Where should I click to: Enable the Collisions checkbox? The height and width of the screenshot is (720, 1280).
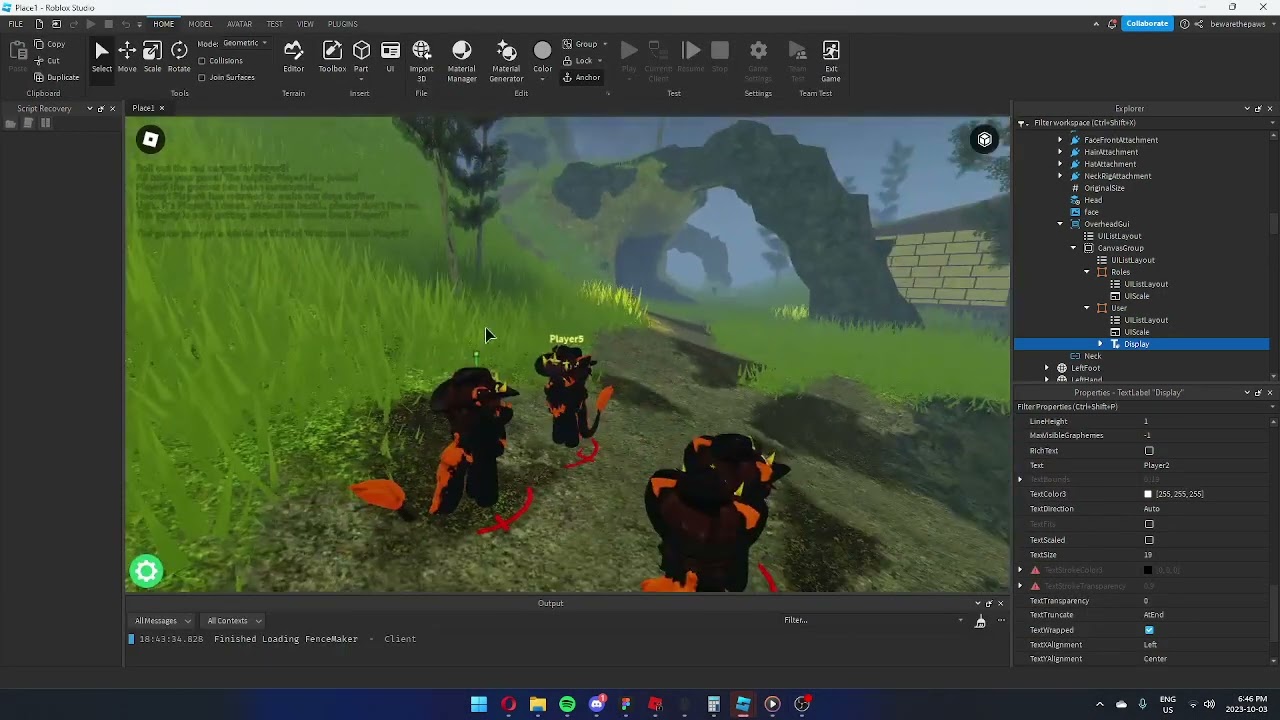click(202, 61)
